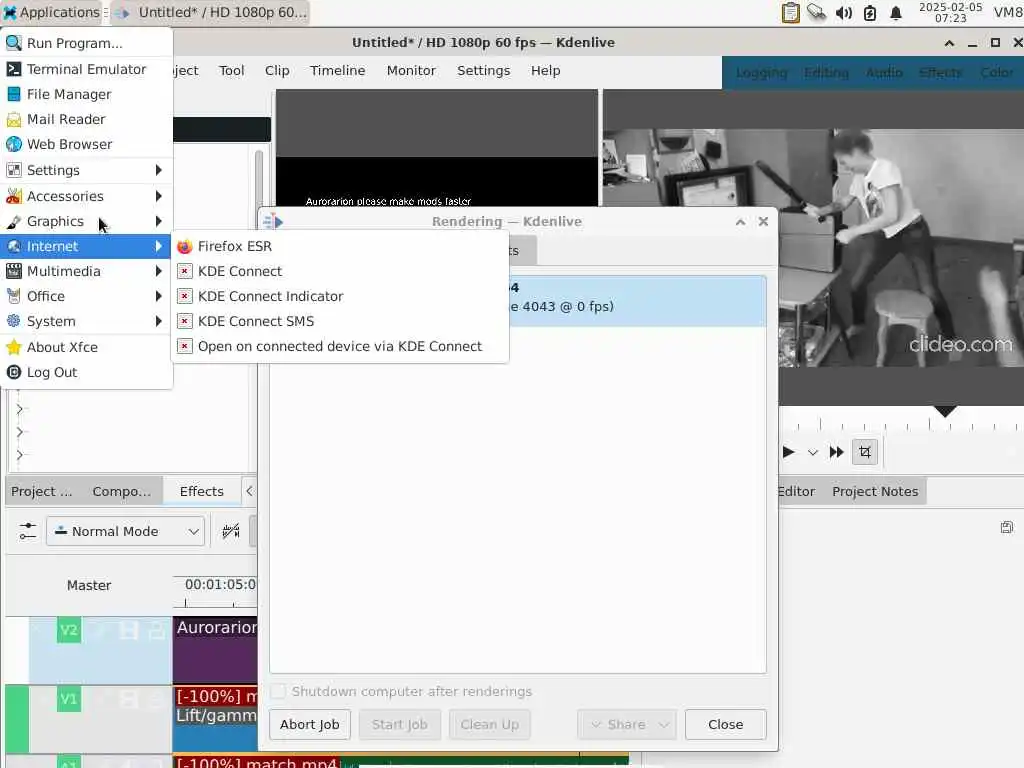Viewport: 1024px width, 768px height.
Task: Toggle Shutdown computer after renderings checkbox
Action: (x=278, y=691)
